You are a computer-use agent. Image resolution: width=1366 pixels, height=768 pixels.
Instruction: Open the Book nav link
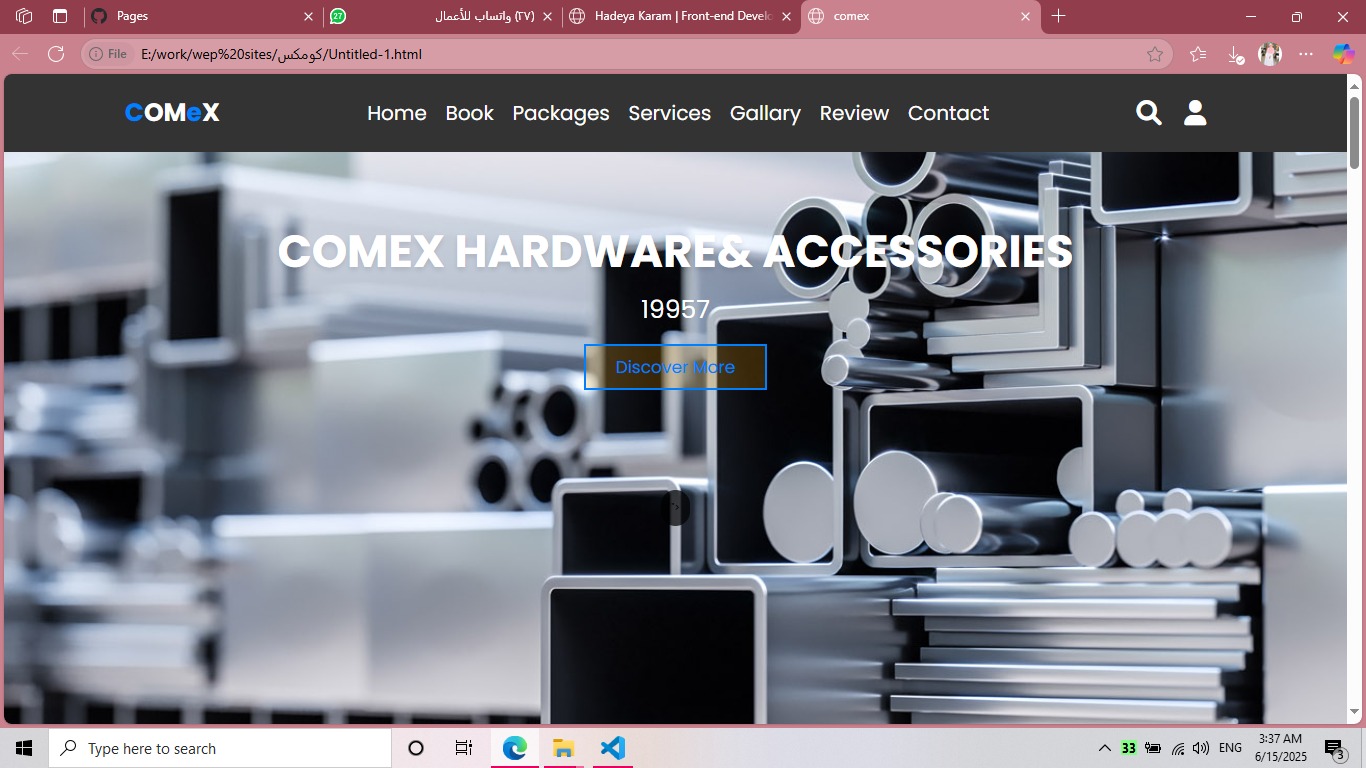point(470,113)
